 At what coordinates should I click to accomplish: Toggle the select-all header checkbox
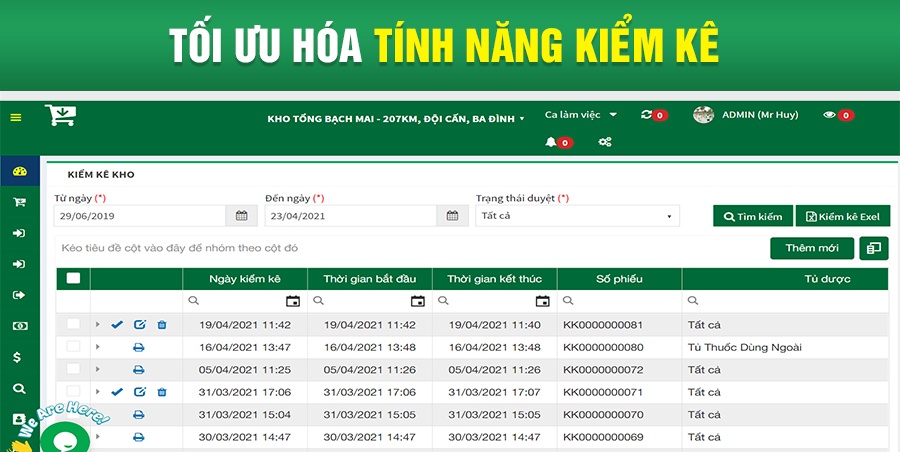[73, 279]
